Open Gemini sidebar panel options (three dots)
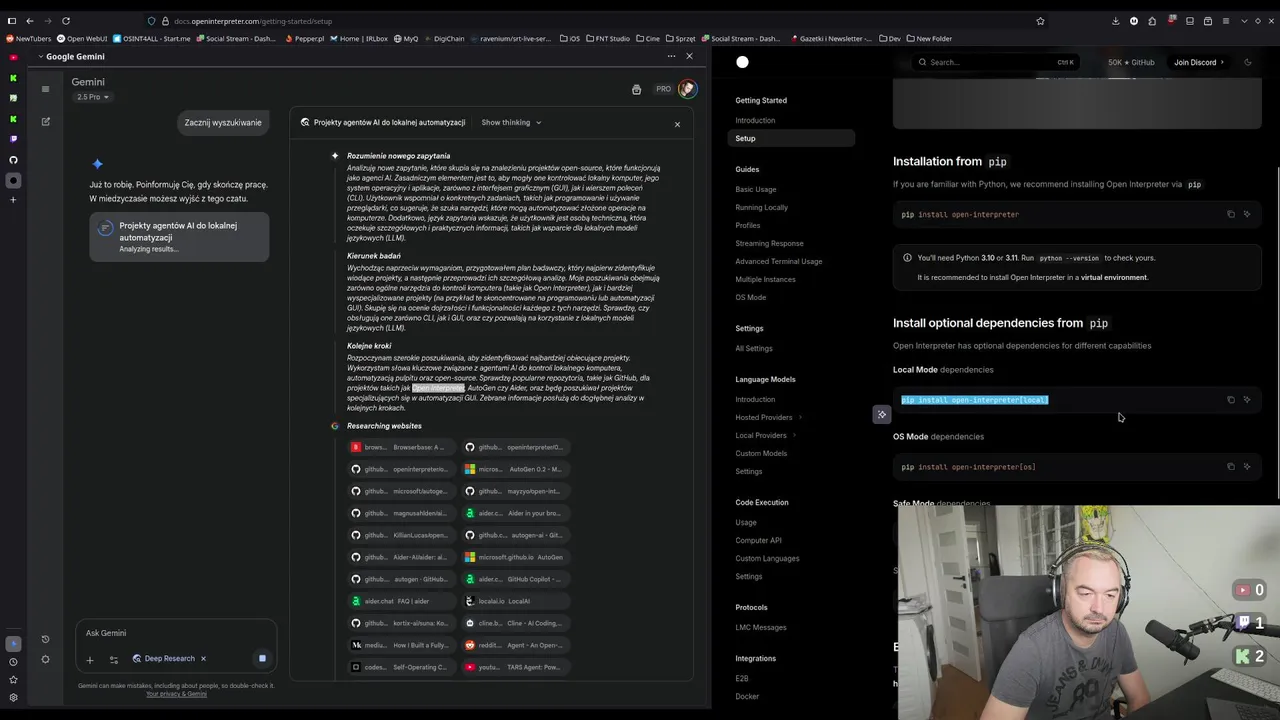 click(671, 56)
